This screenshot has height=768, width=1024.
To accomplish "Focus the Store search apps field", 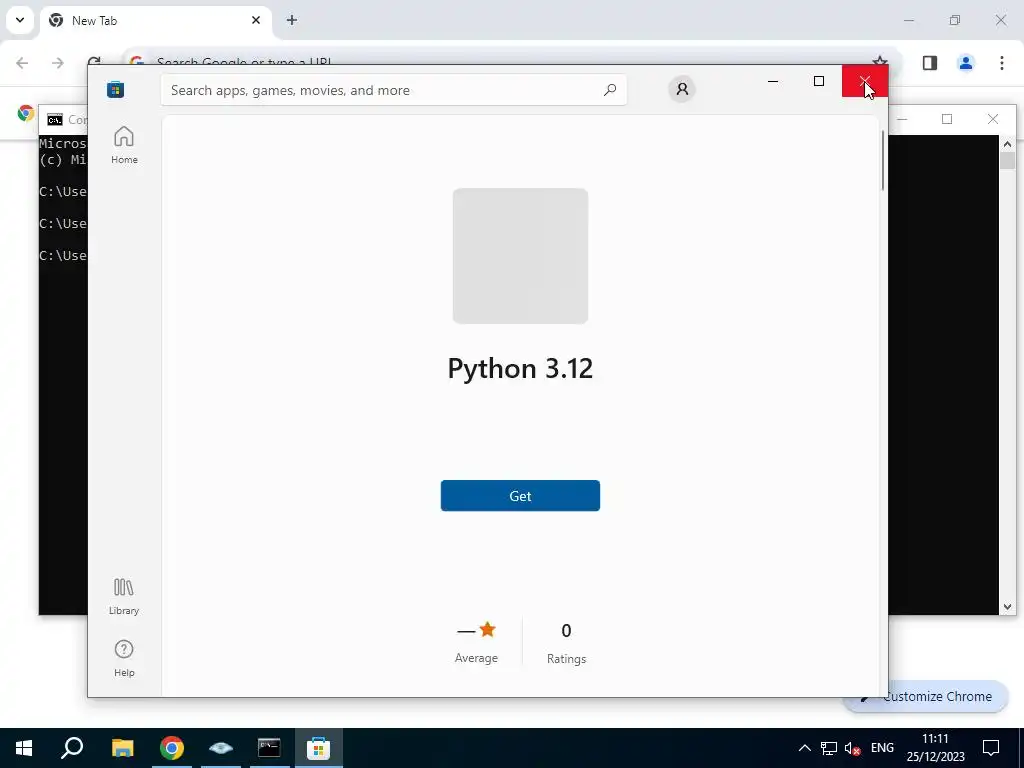I will 394,90.
